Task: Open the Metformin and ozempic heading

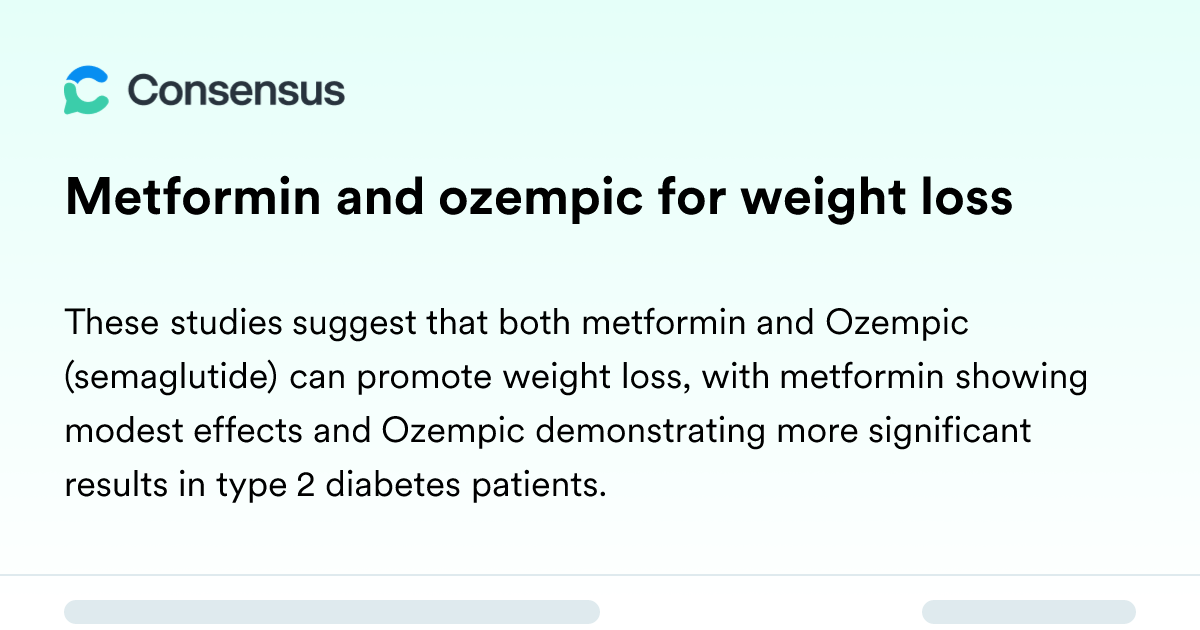Action: [x=539, y=198]
